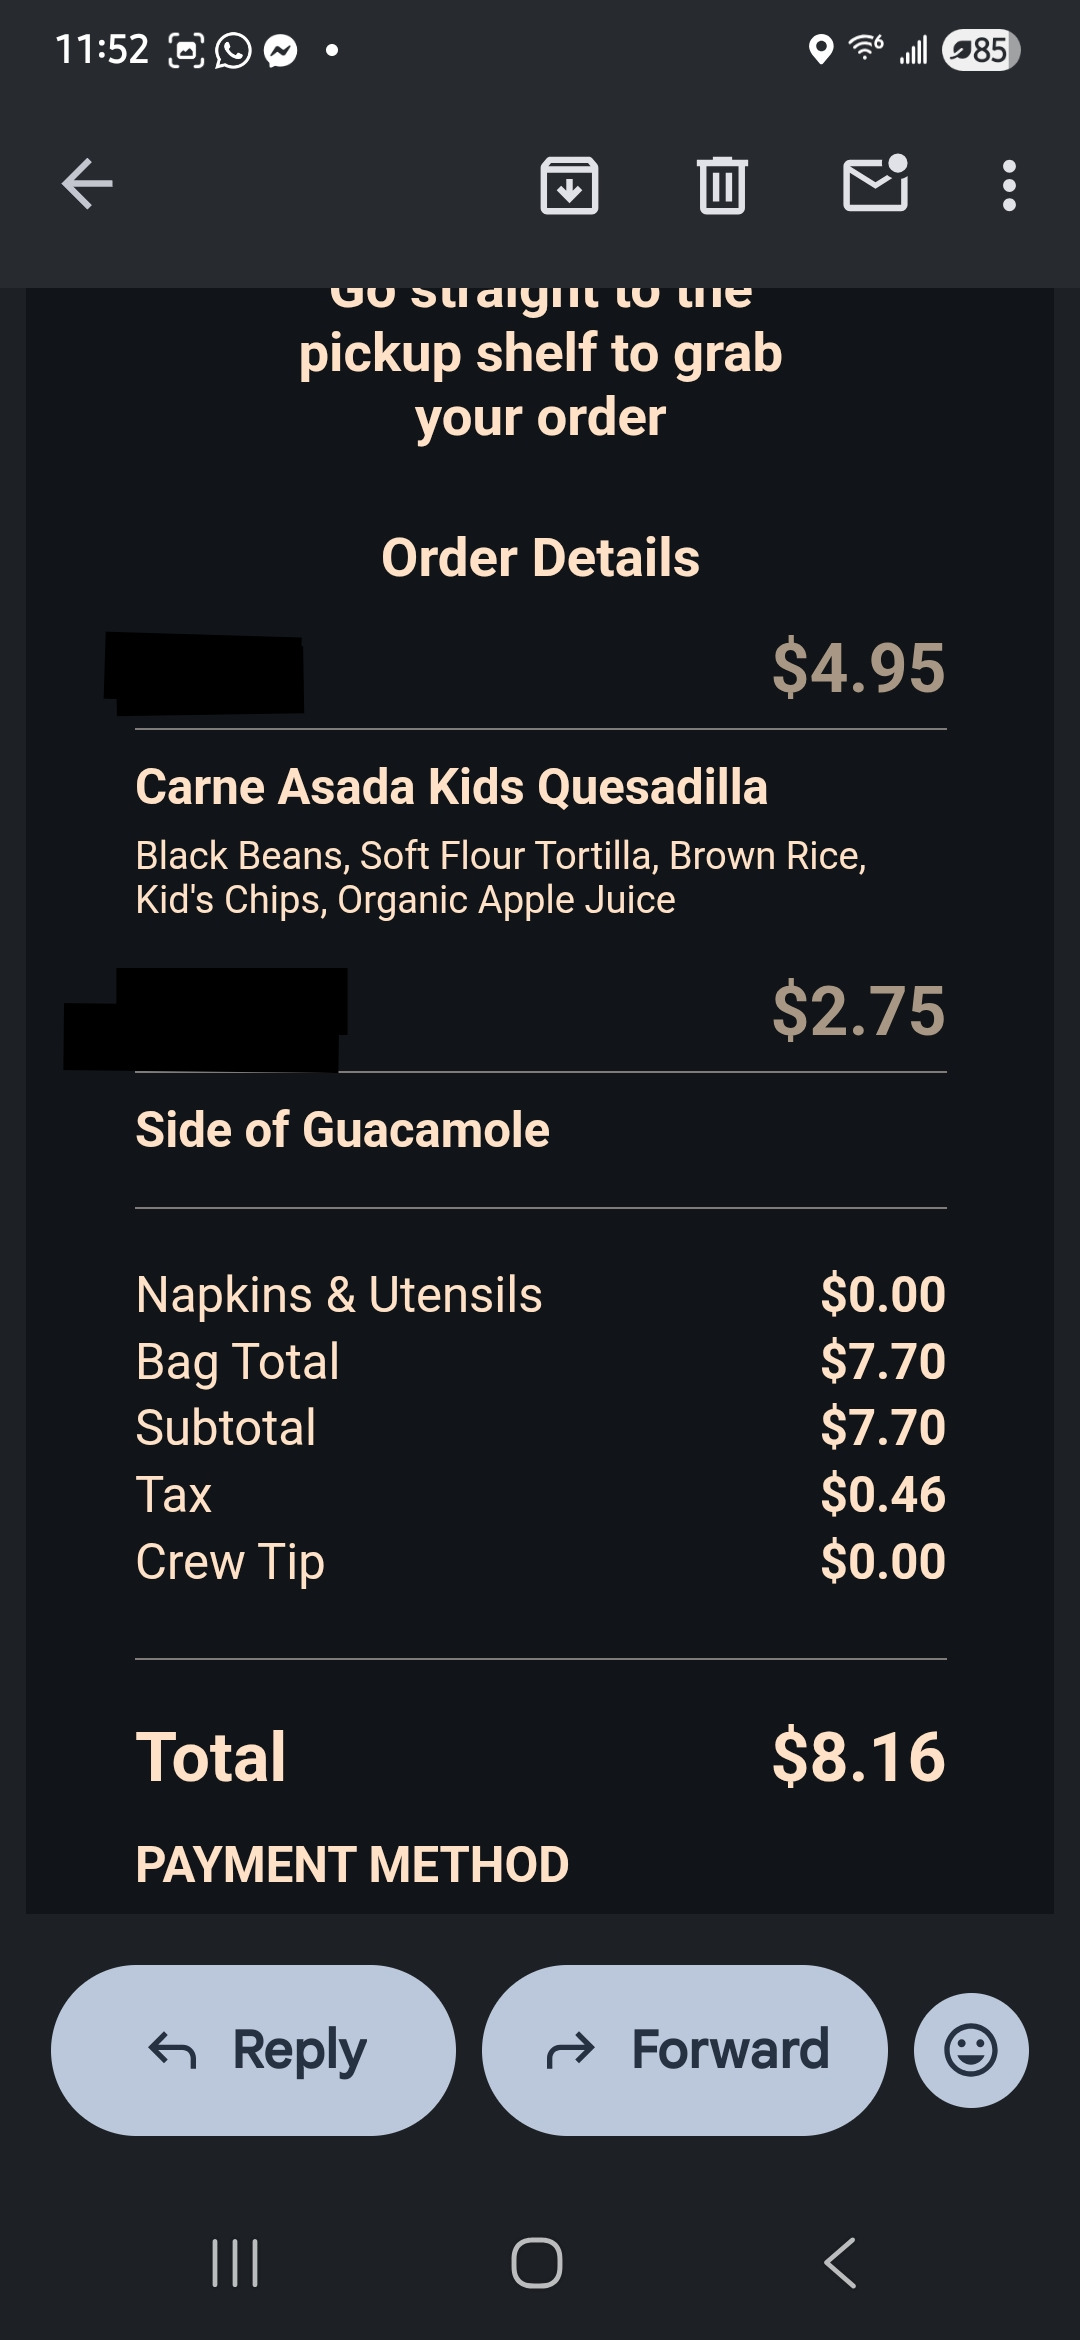The image size is (1080, 2340).
Task: Tap the Messenger notification icon
Action: click(281, 50)
